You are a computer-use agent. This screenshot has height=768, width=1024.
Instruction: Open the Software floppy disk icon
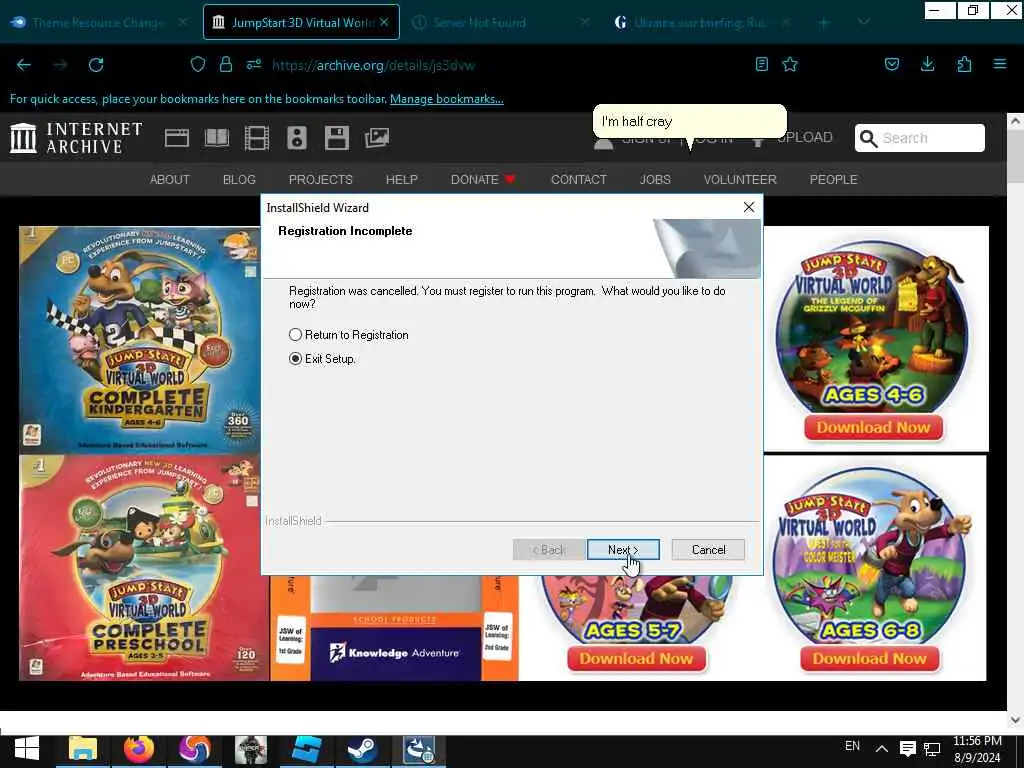click(x=336, y=138)
